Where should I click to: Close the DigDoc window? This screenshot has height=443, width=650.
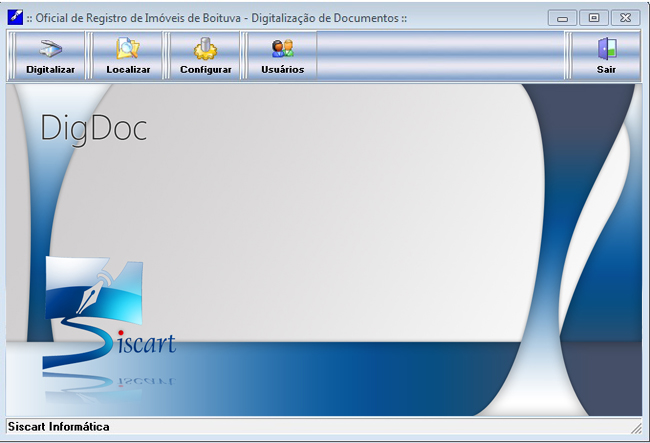tap(625, 18)
